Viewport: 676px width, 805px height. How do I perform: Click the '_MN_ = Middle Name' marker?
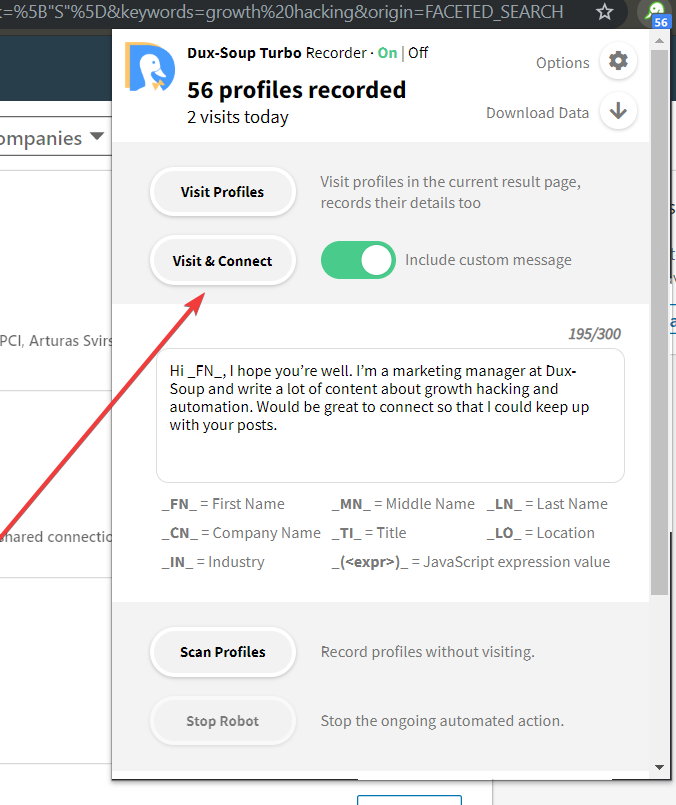tap(403, 504)
